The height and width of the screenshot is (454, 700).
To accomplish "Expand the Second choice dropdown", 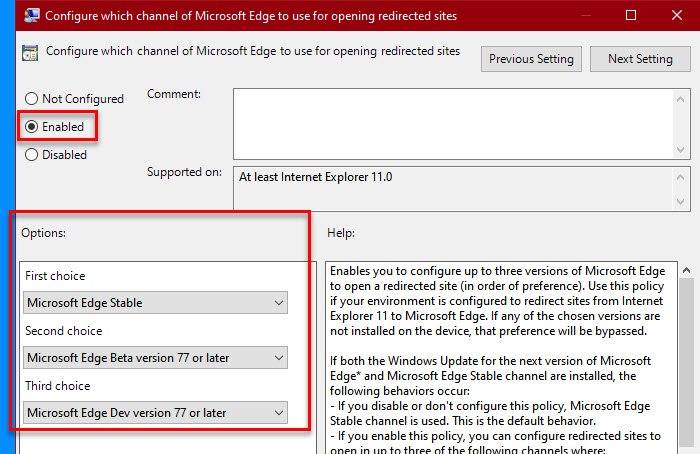I will pos(155,358).
